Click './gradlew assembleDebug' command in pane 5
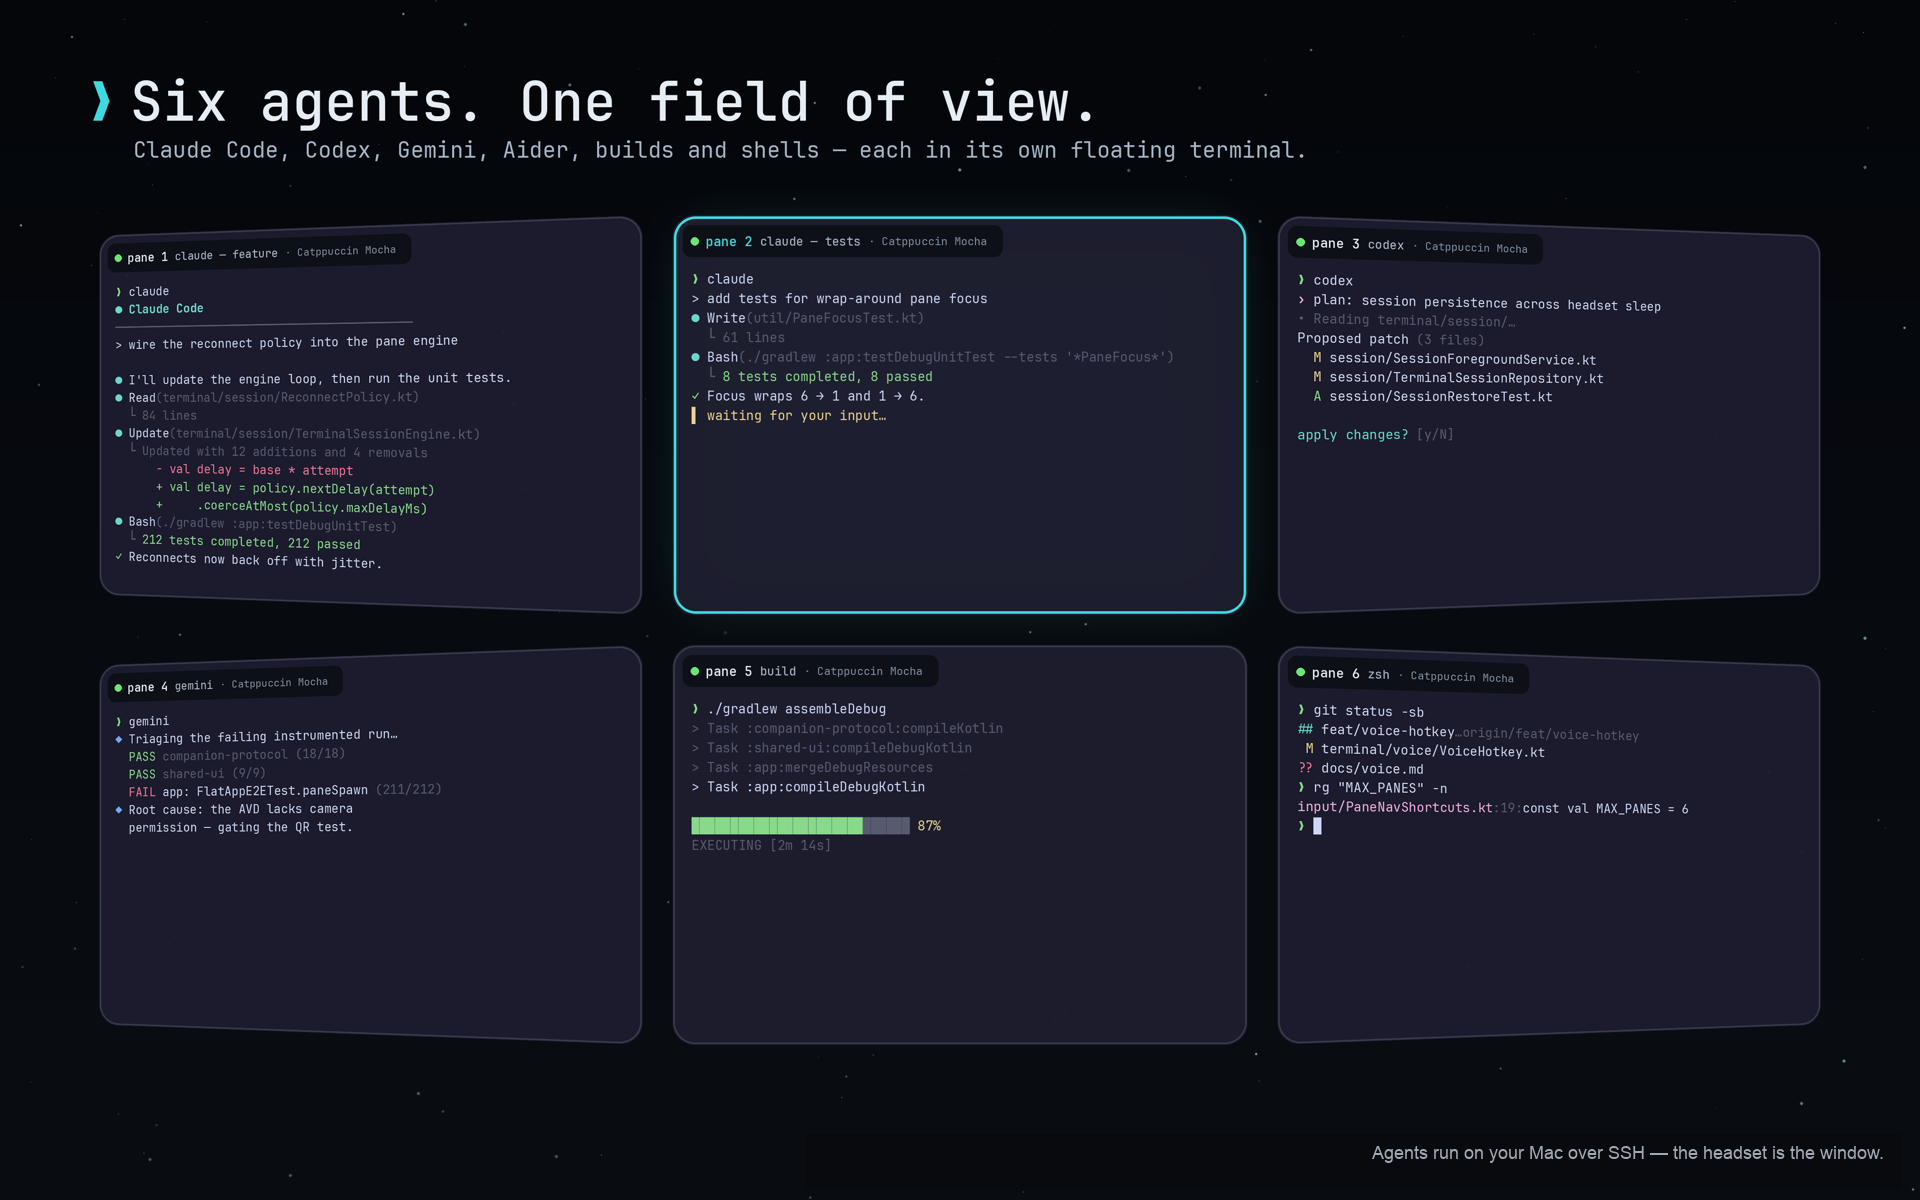1920x1200 pixels. tap(796, 709)
